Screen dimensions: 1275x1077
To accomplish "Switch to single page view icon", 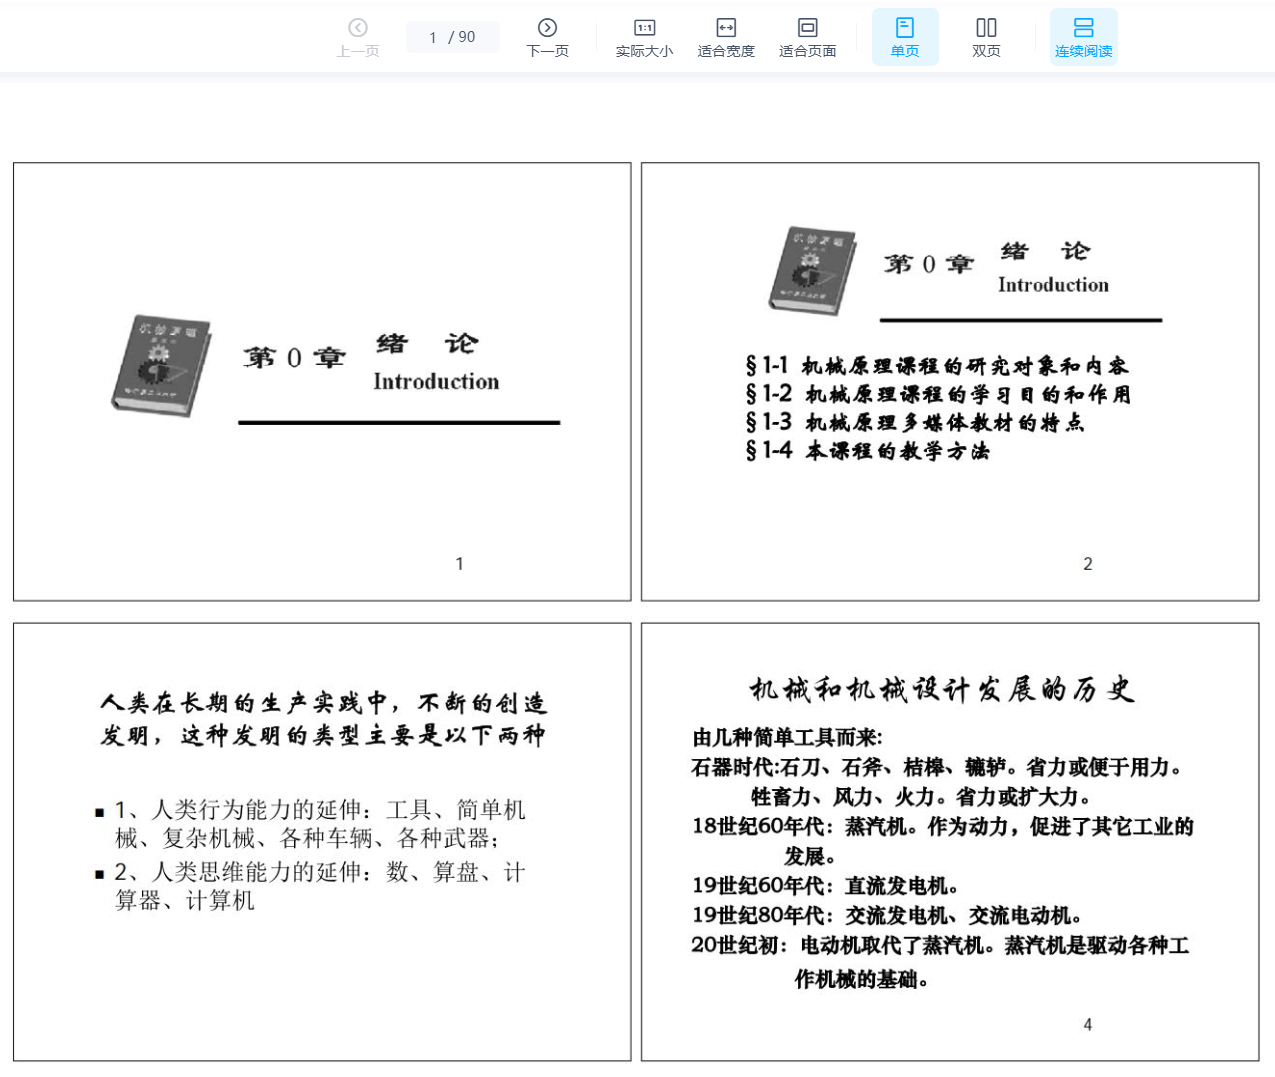I will pos(905,28).
